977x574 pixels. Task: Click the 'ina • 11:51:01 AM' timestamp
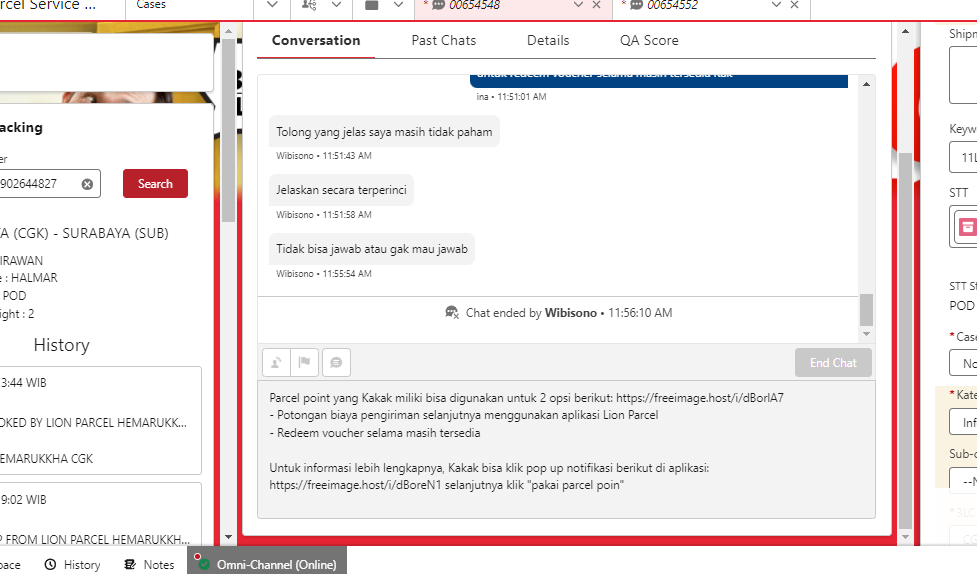click(x=511, y=97)
